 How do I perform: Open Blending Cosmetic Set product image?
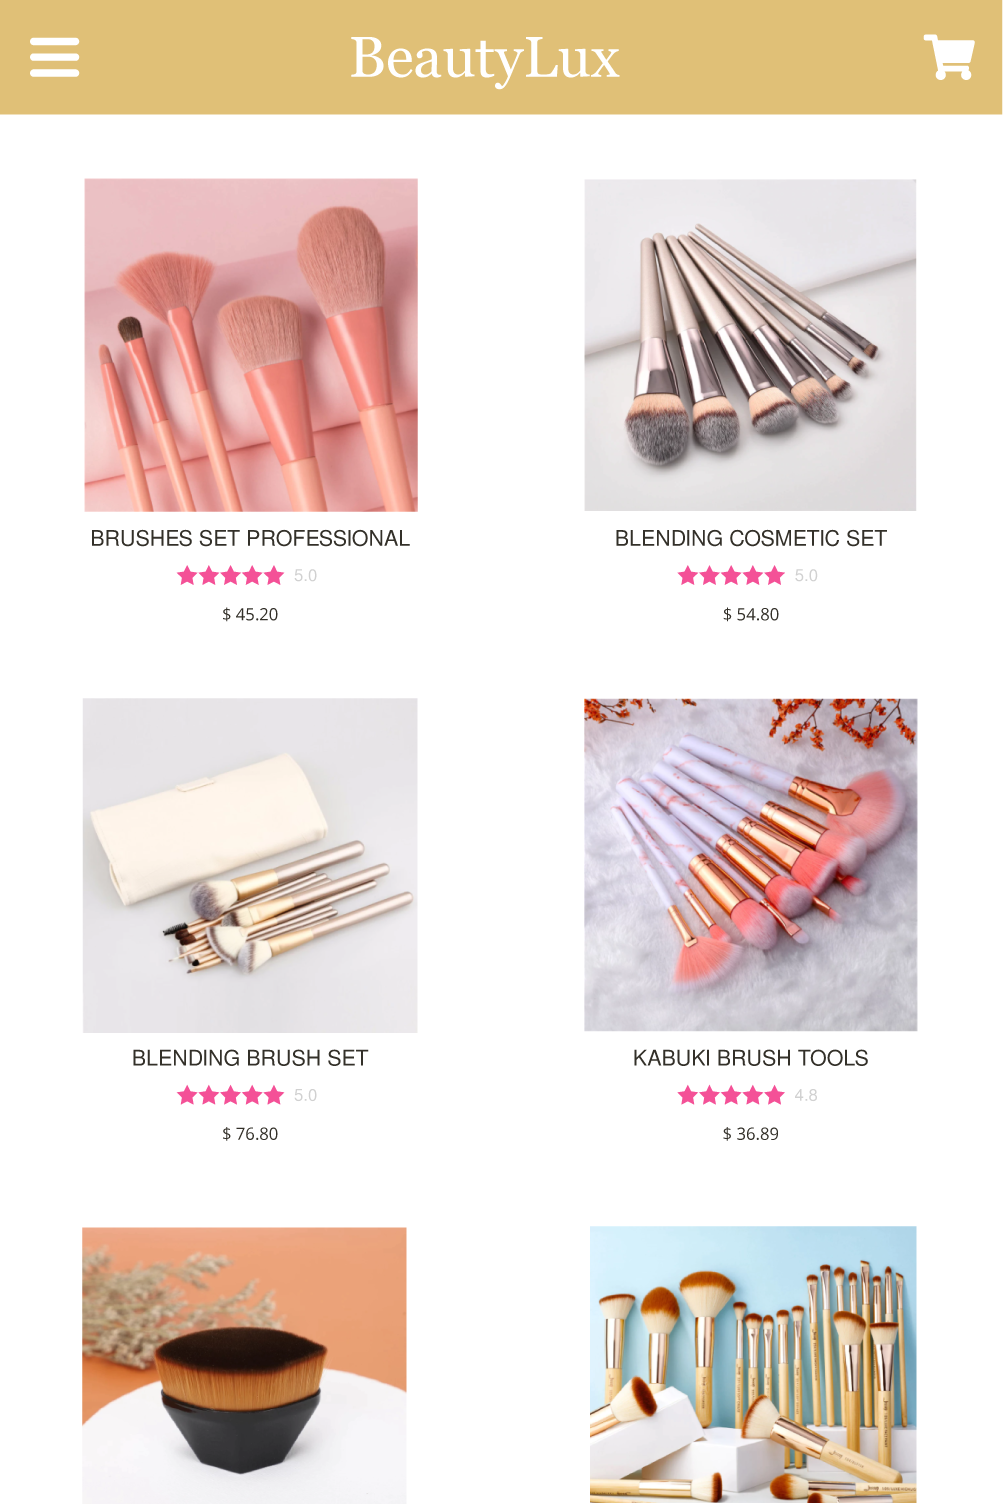pos(751,345)
